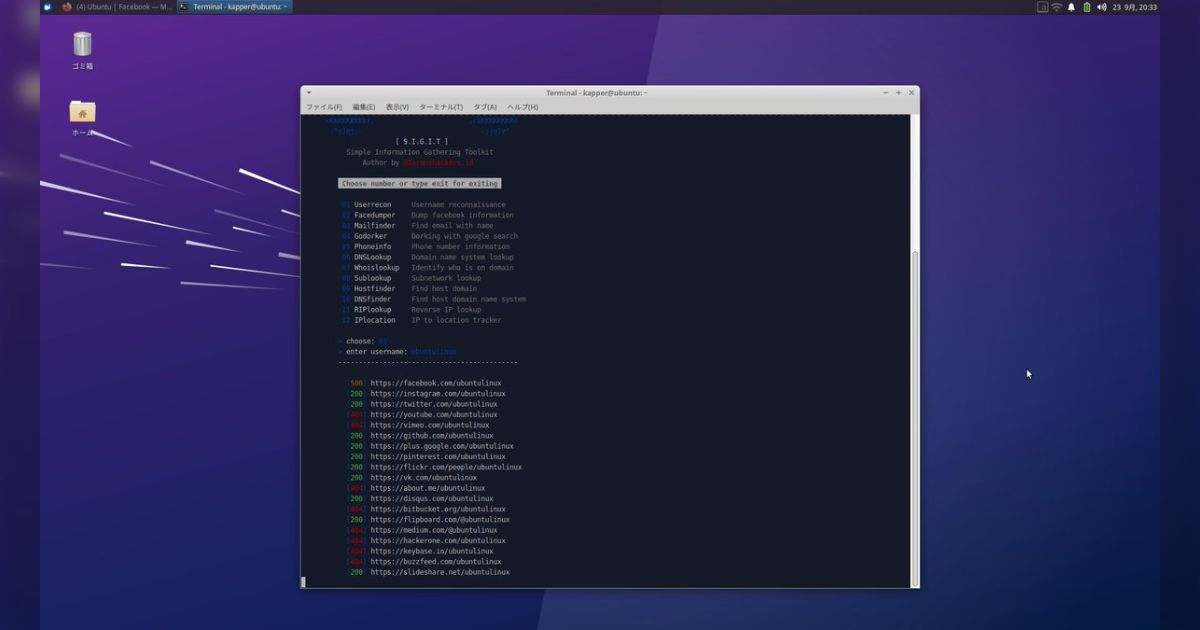Viewport: 1200px width, 630px height.
Task: Click the keyboard input indicator in the tray
Action: pyautogui.click(x=1043, y=5)
